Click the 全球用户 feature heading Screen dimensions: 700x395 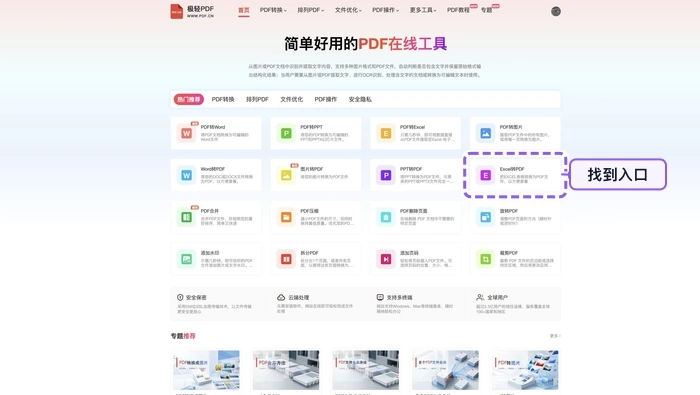[497, 297]
